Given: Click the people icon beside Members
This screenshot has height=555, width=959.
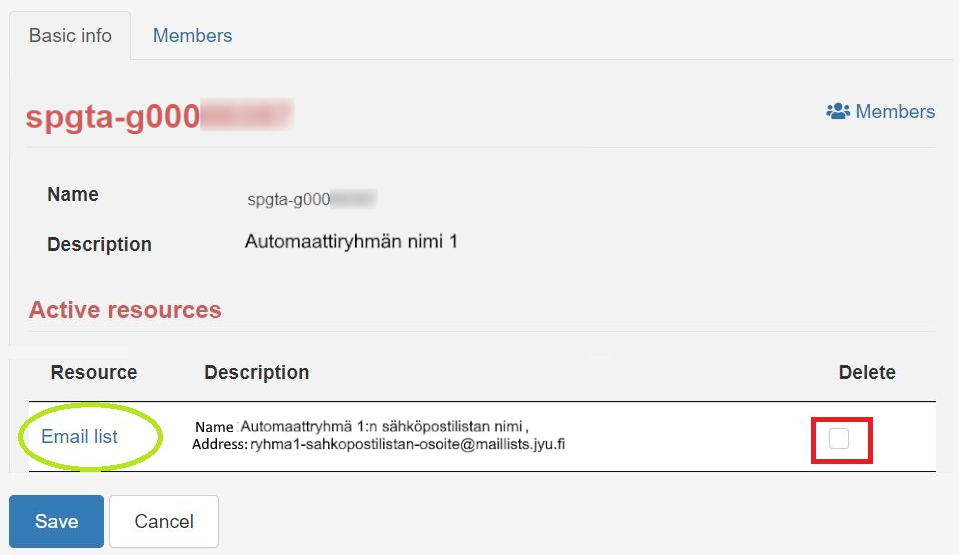Looking at the screenshot, I should click(x=838, y=111).
